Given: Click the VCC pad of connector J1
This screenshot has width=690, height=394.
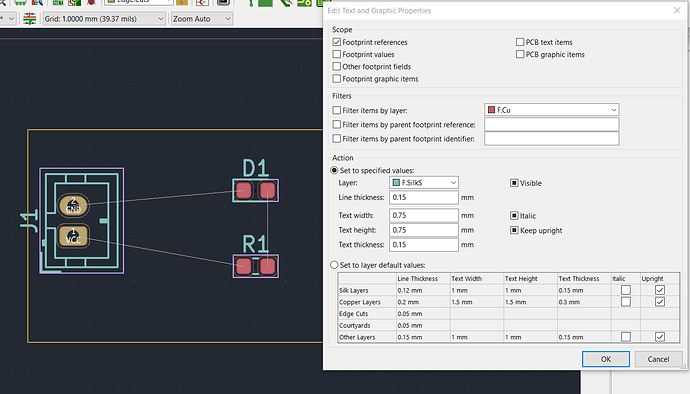Looking at the screenshot, I should pyautogui.click(x=73, y=236).
